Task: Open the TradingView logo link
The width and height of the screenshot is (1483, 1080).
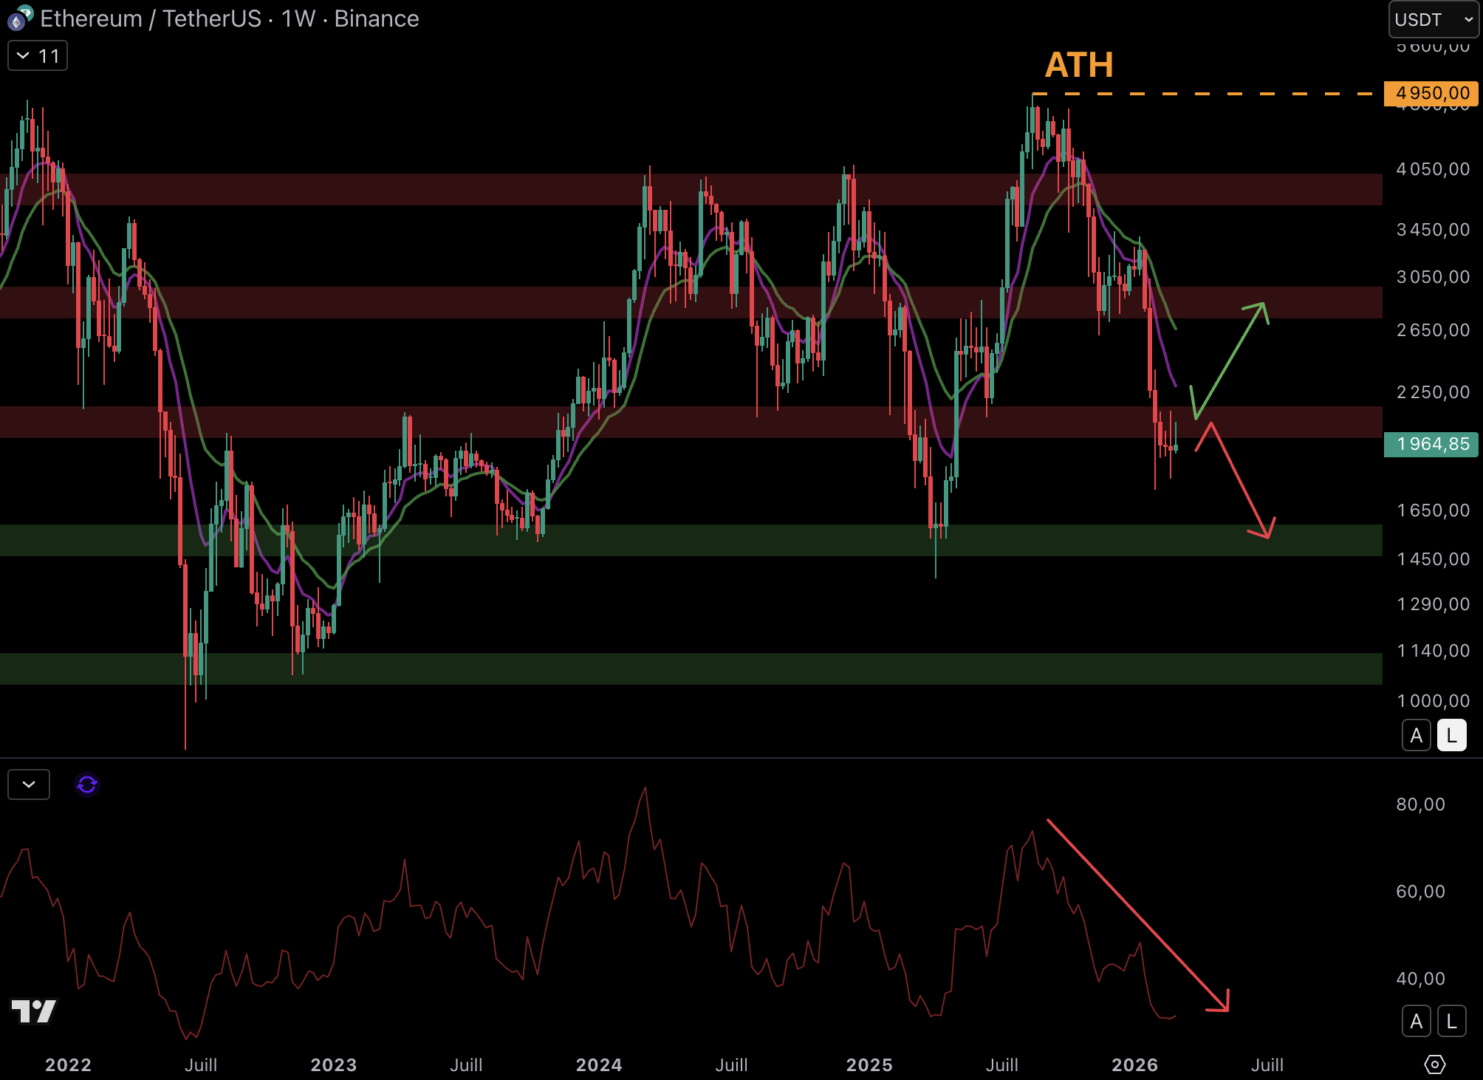Action: click(34, 1011)
